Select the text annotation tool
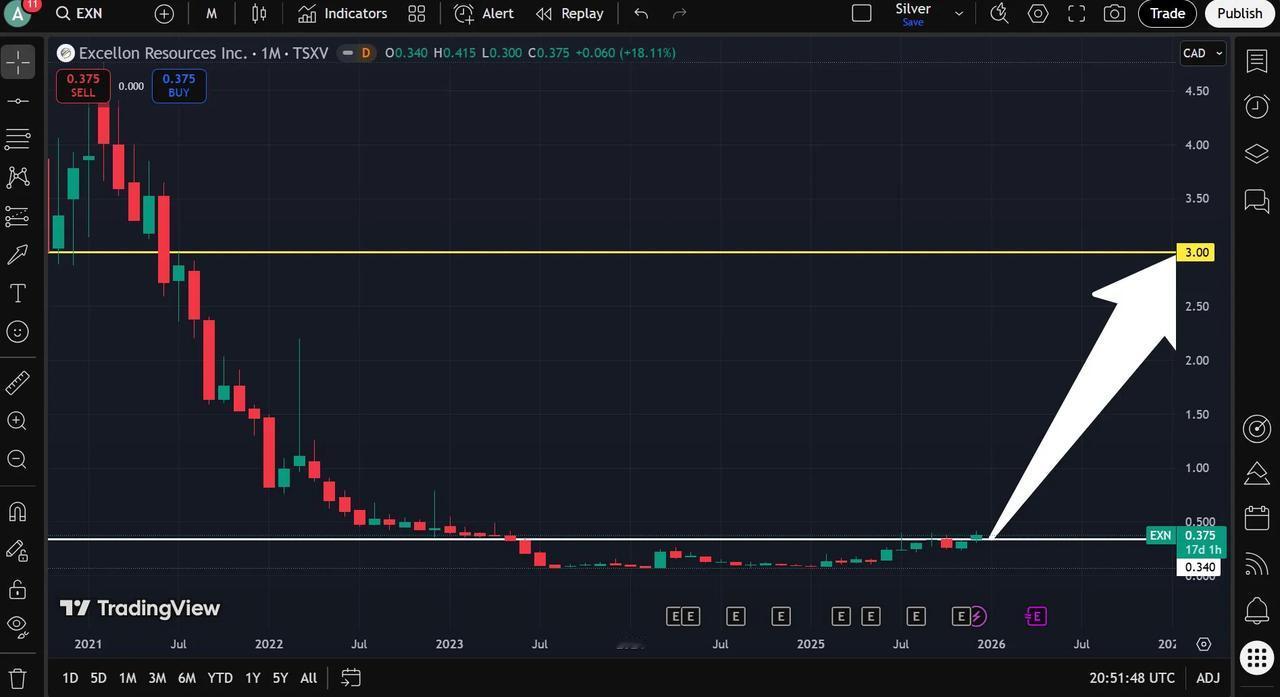The width and height of the screenshot is (1280, 697). point(18,293)
